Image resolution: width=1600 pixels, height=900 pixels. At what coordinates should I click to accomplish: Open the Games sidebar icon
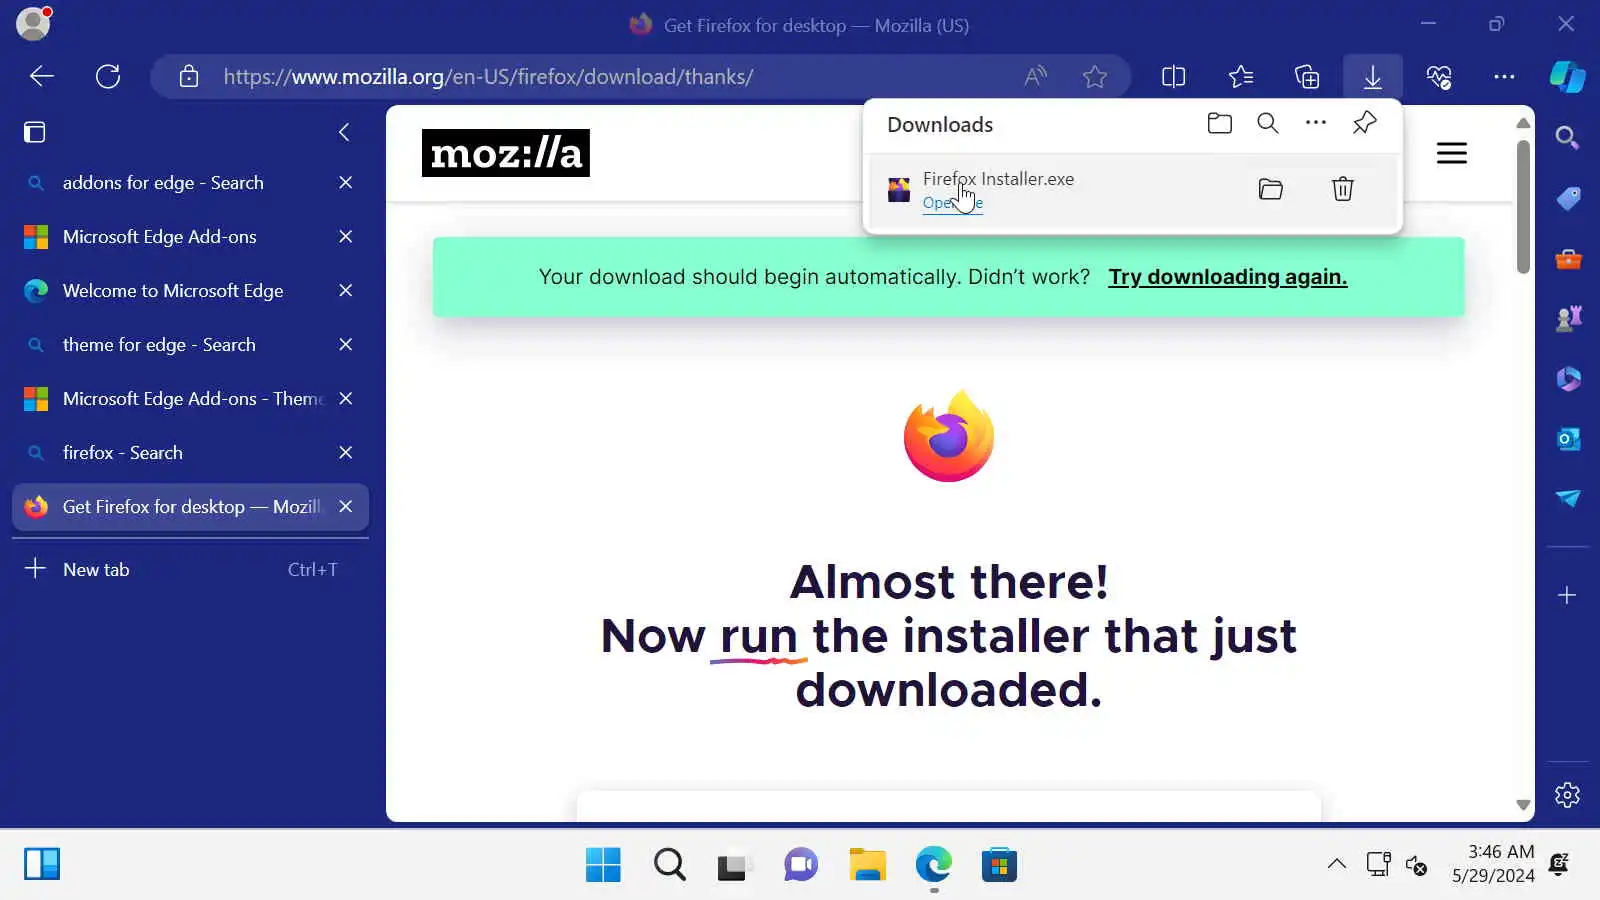1567,319
